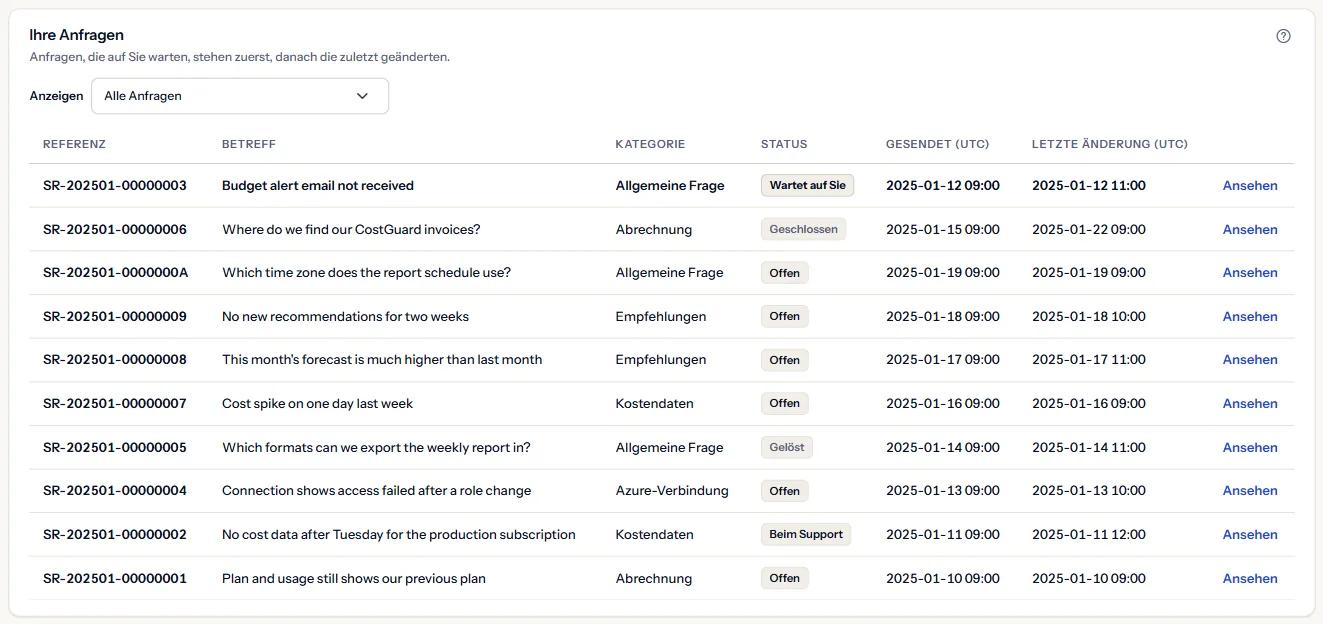Click subject No new recommendations for two weeks
The height and width of the screenshot is (624, 1323).
pyautogui.click(x=345, y=316)
